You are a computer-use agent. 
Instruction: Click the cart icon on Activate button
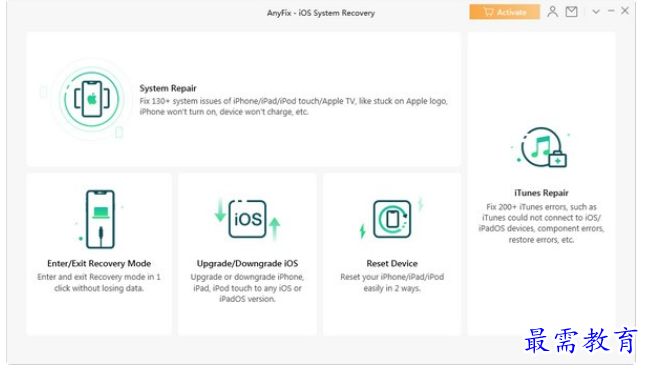click(489, 12)
